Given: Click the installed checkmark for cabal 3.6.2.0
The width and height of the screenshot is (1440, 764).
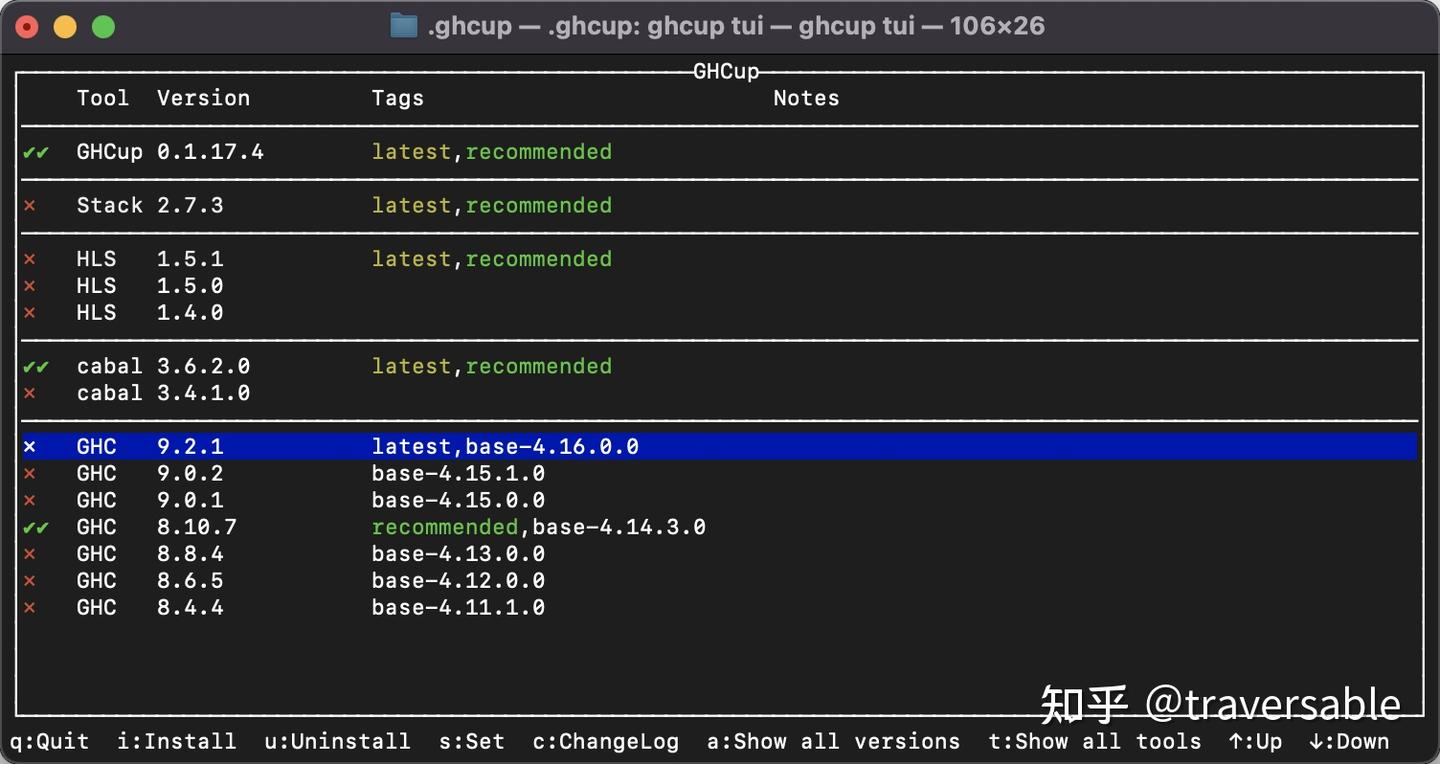Looking at the screenshot, I should pos(35,366).
